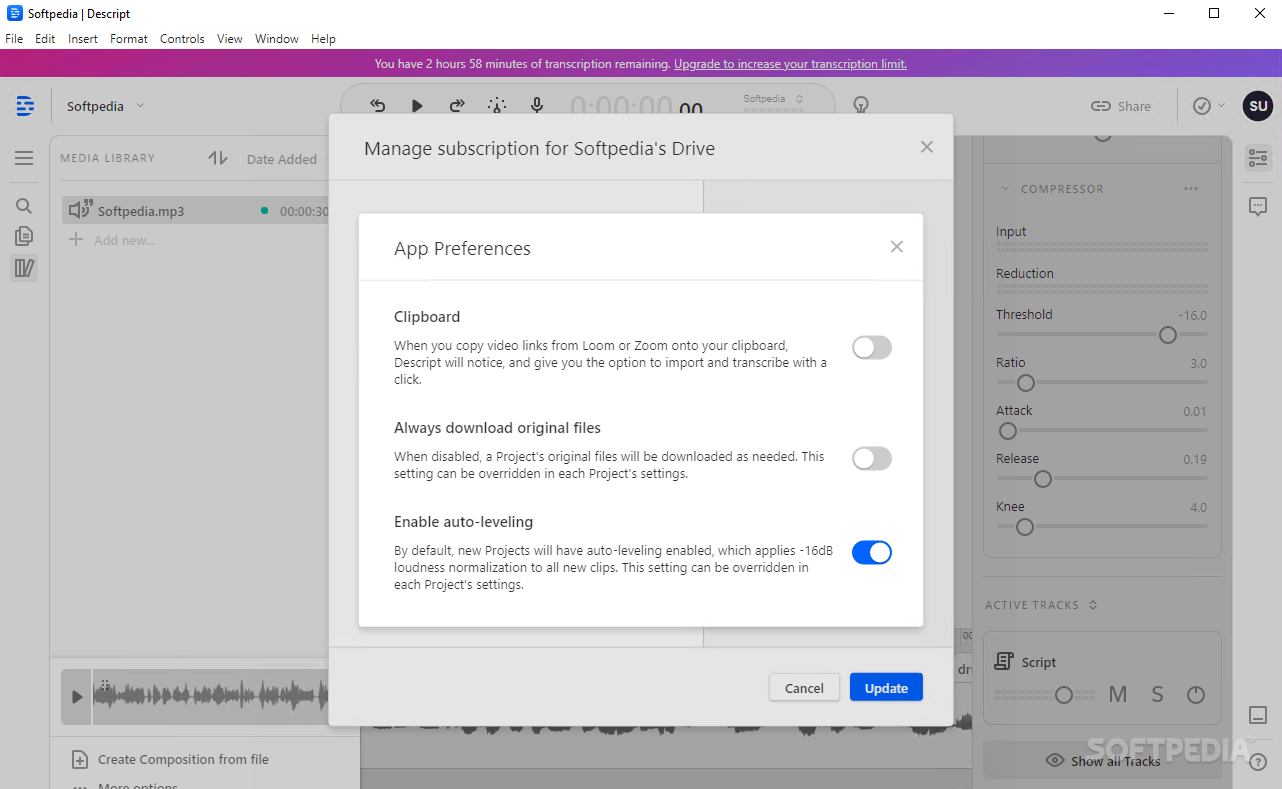Open the search icon in left sidebar

[24, 206]
